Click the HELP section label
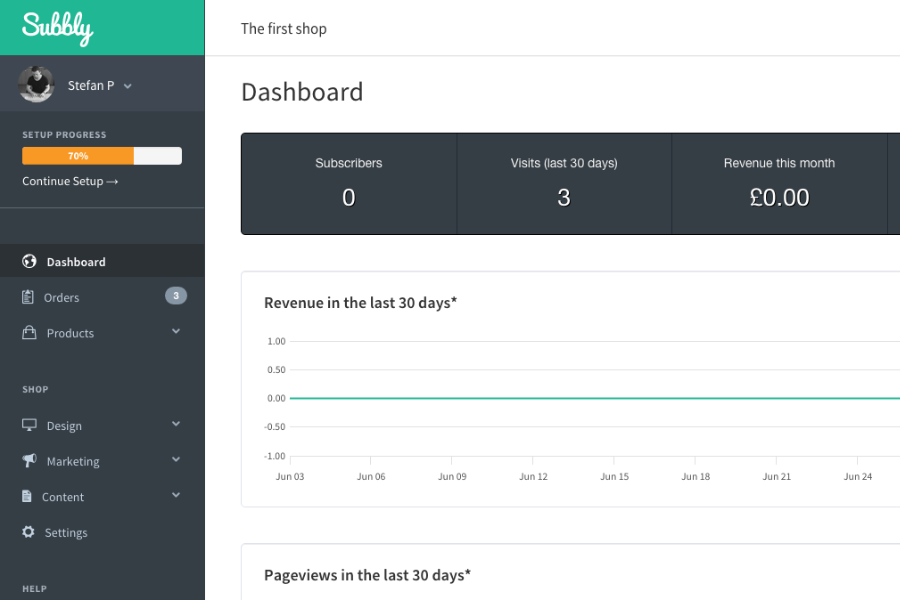Image resolution: width=900 pixels, height=600 pixels. coord(34,589)
